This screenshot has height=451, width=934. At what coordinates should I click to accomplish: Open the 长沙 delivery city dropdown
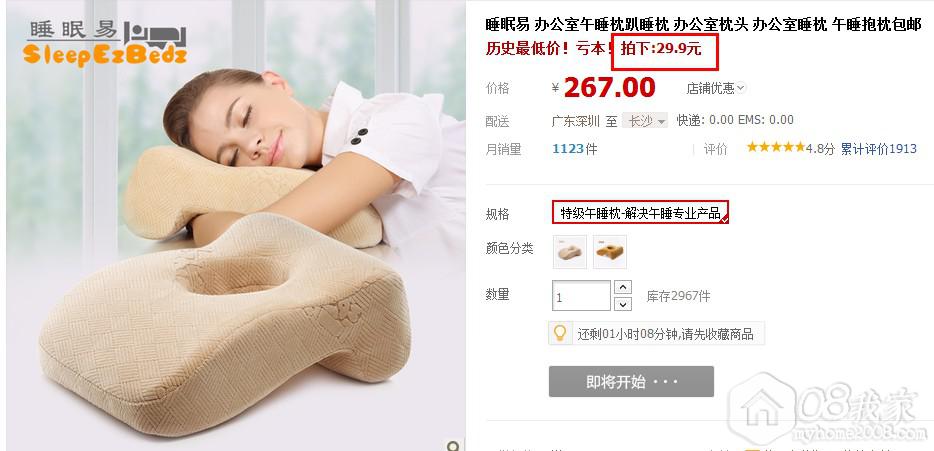(x=645, y=120)
